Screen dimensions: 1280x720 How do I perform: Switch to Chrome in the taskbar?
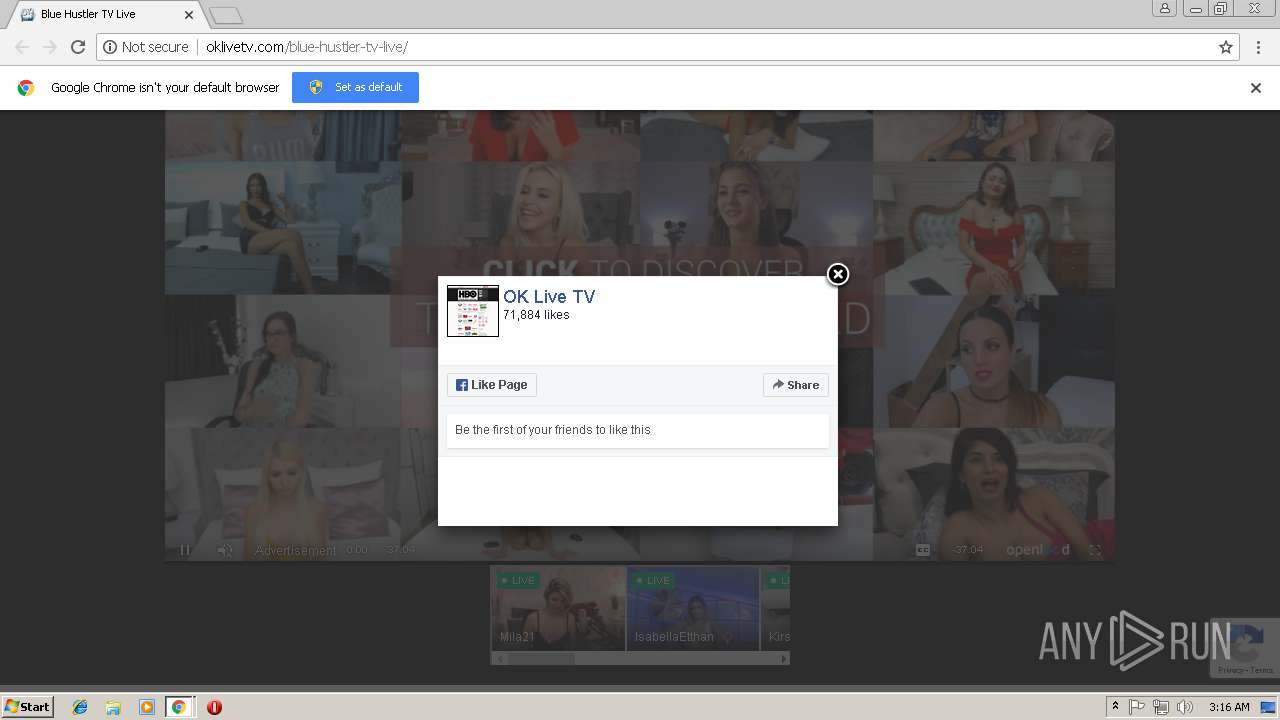click(x=178, y=707)
